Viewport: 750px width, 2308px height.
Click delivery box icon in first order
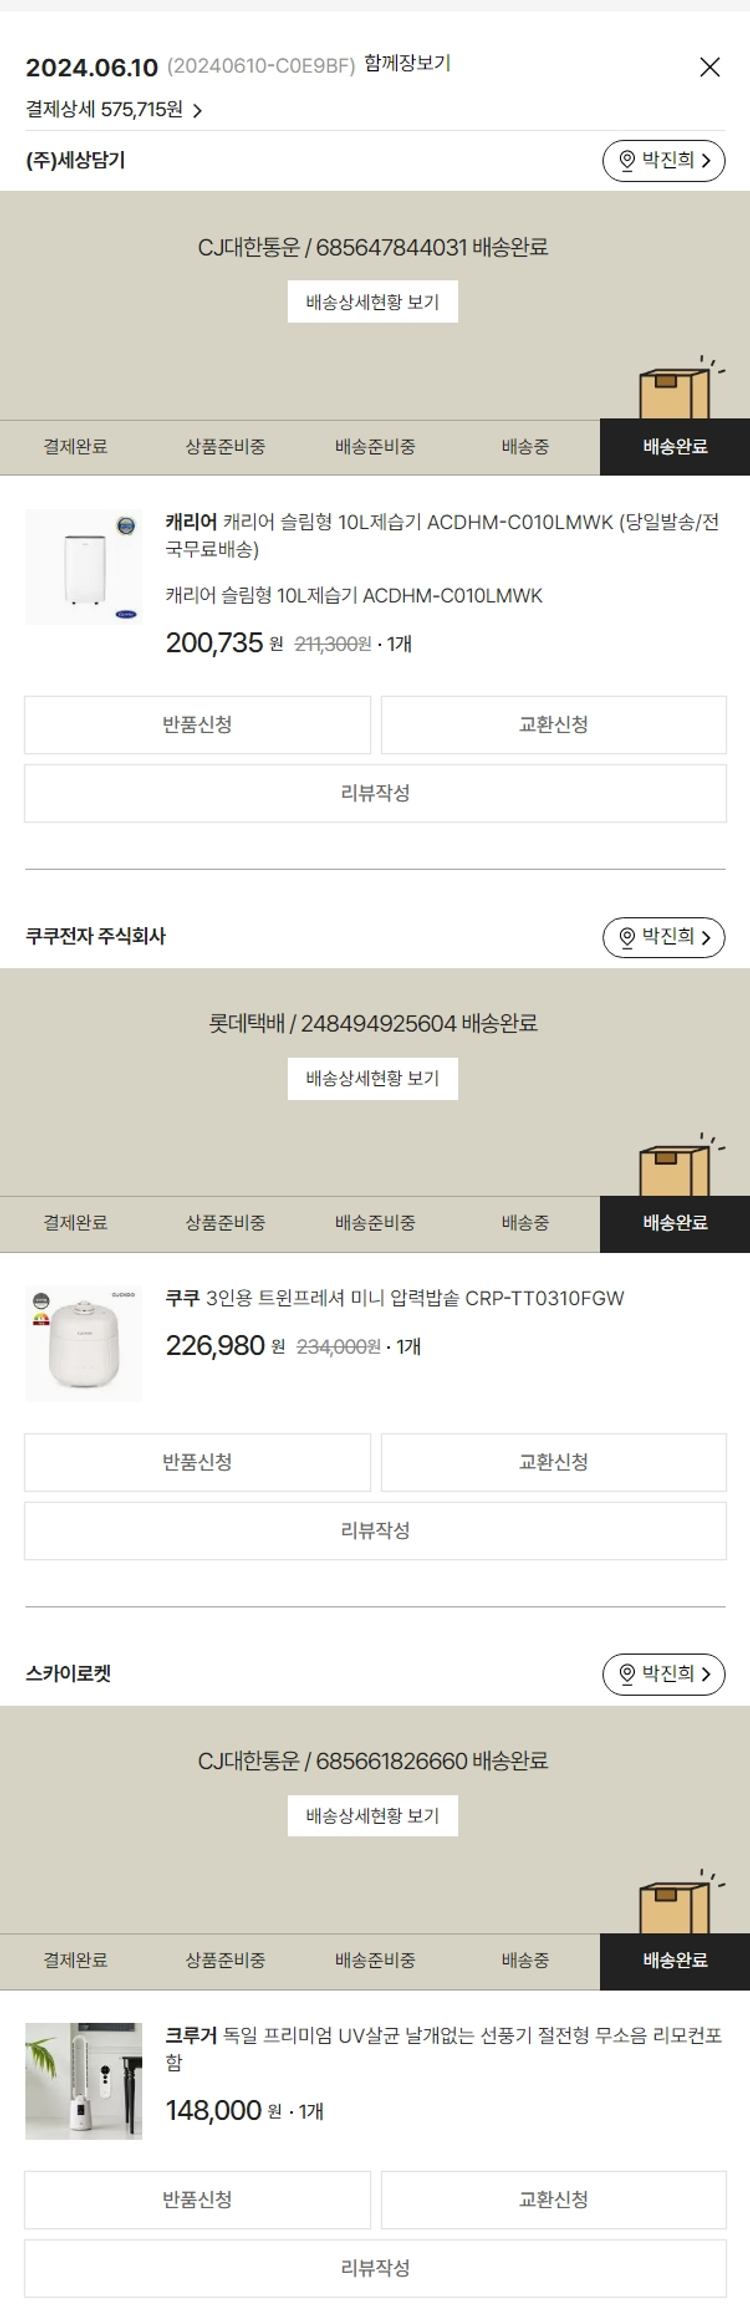674,392
